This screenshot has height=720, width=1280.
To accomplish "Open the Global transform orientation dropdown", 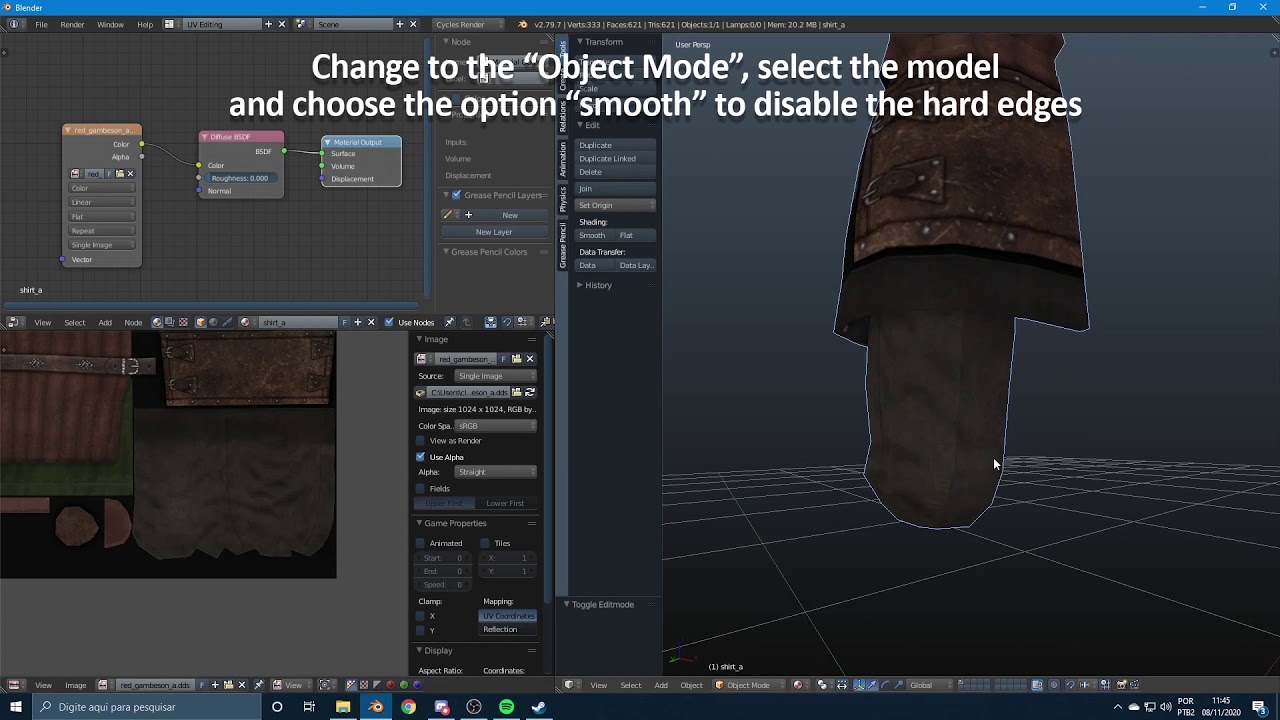I will pos(928,685).
